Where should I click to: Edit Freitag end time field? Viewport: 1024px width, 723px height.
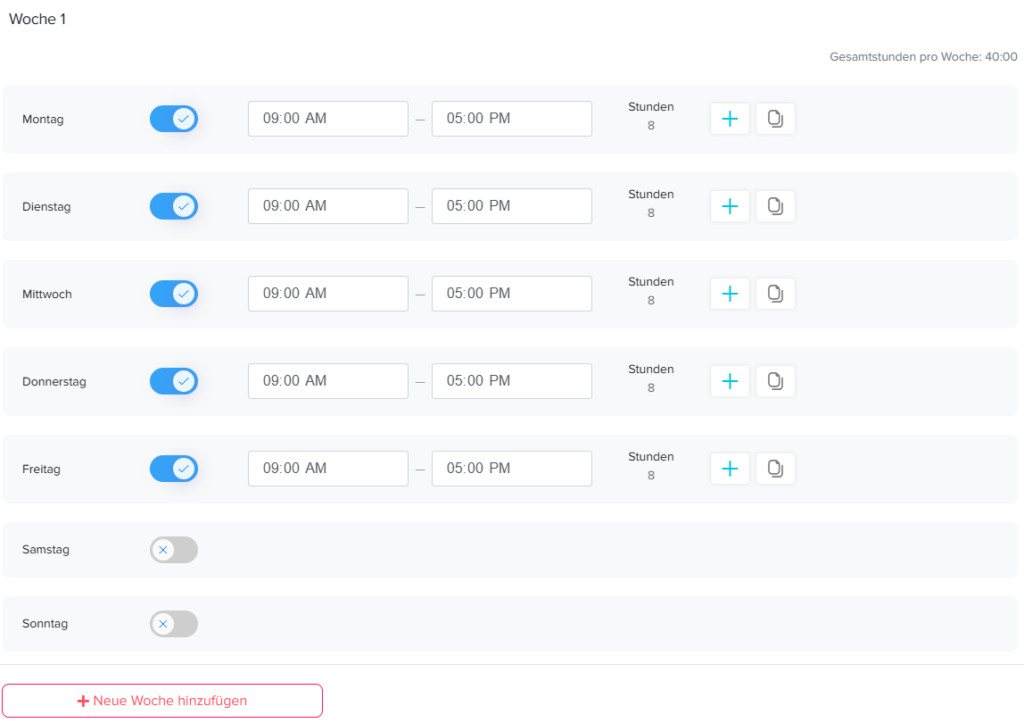click(x=511, y=468)
